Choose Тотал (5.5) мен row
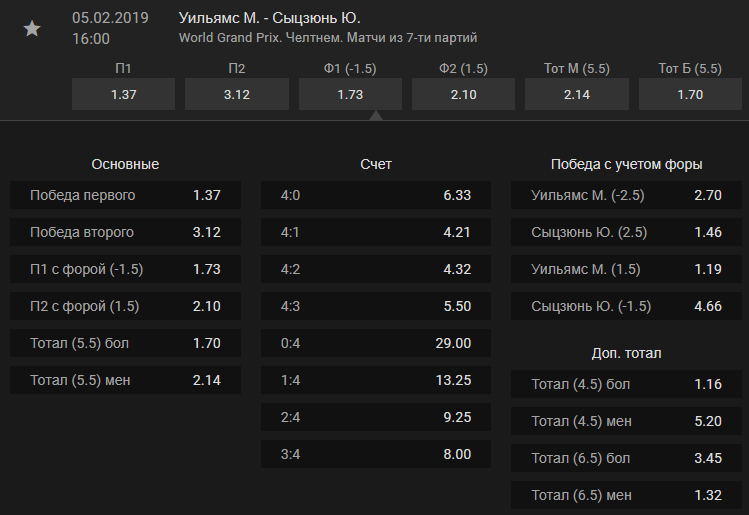 125,380
